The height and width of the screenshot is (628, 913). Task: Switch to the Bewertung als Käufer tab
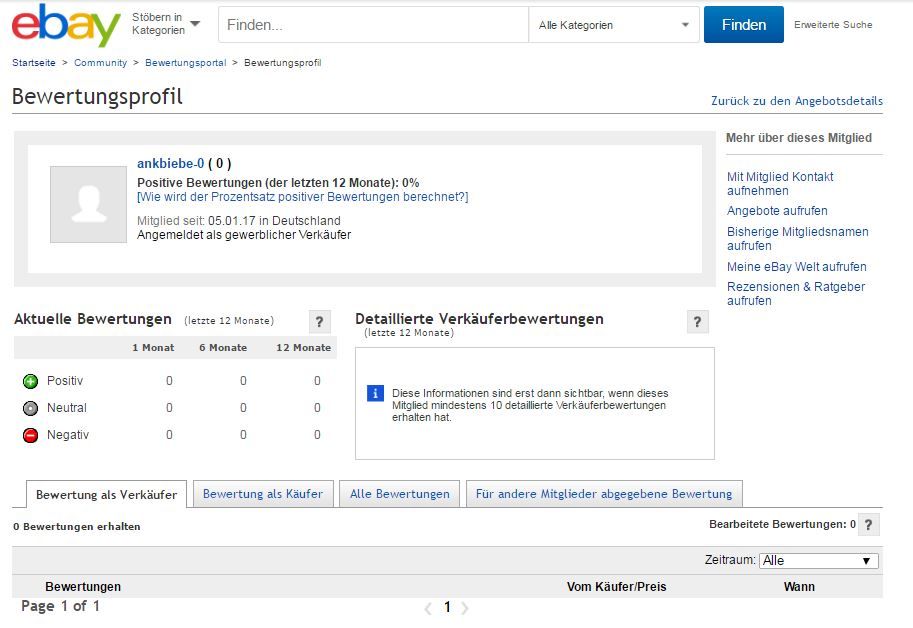coord(263,493)
